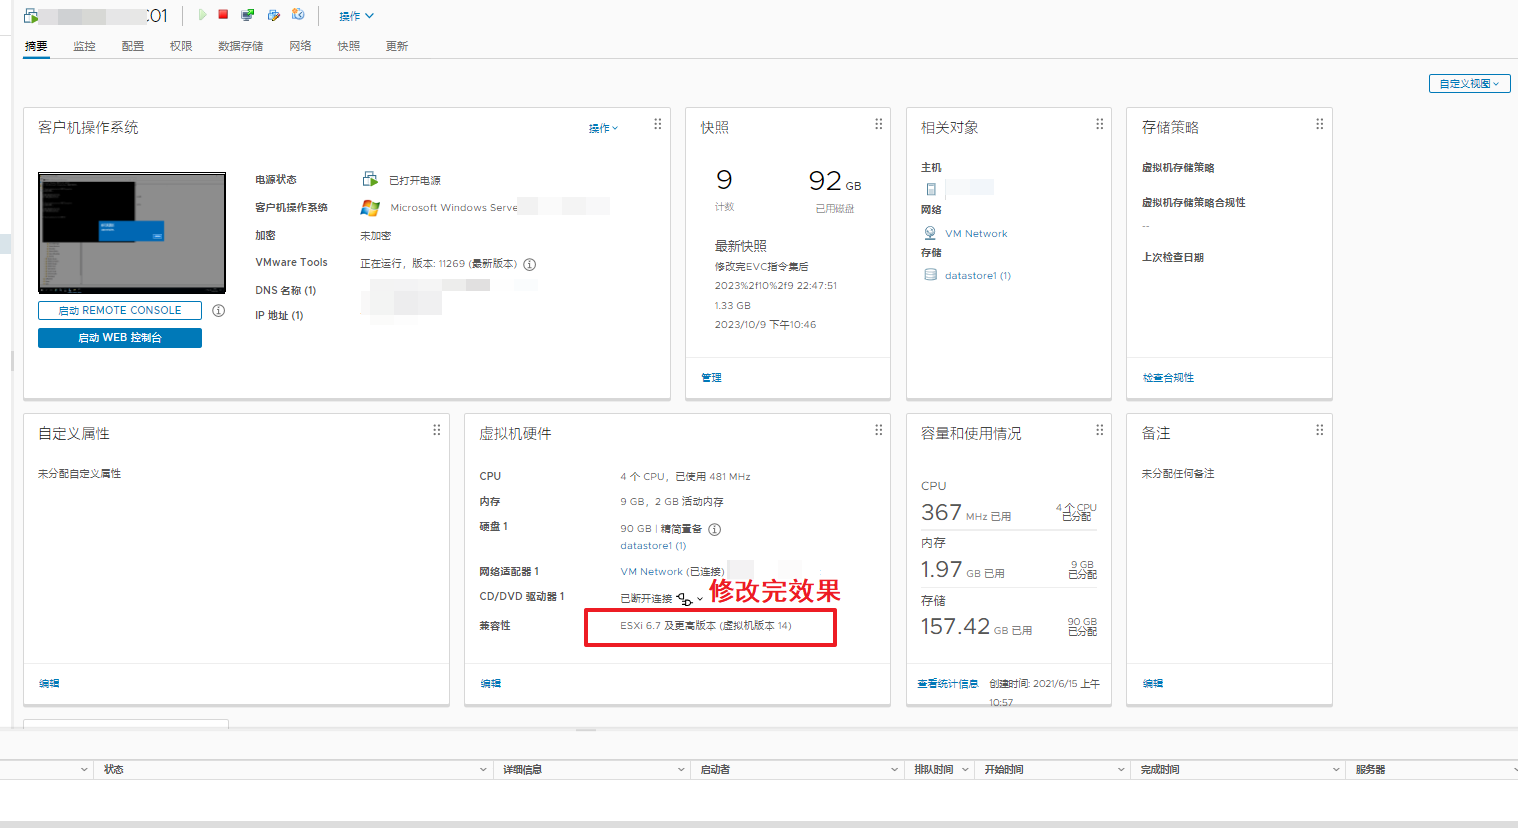Open 排队时间 column dropdown in task table
Screen dimensions: 1518x828
[965, 770]
